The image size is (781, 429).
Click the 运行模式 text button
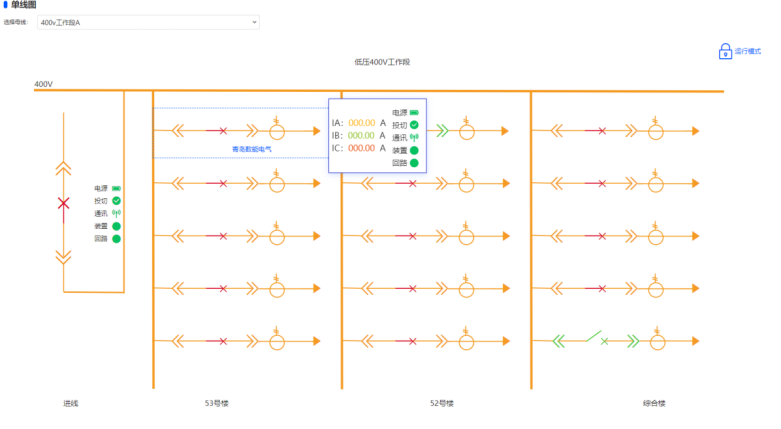coord(748,51)
